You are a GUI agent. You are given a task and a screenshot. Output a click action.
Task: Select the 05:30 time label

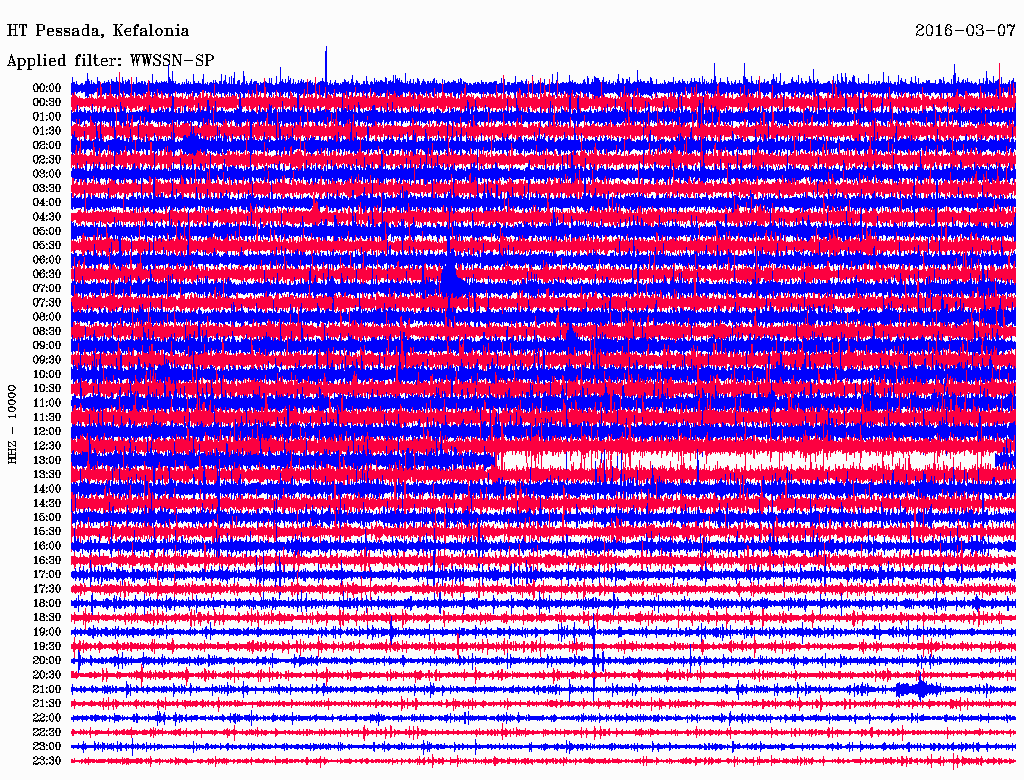pos(47,246)
